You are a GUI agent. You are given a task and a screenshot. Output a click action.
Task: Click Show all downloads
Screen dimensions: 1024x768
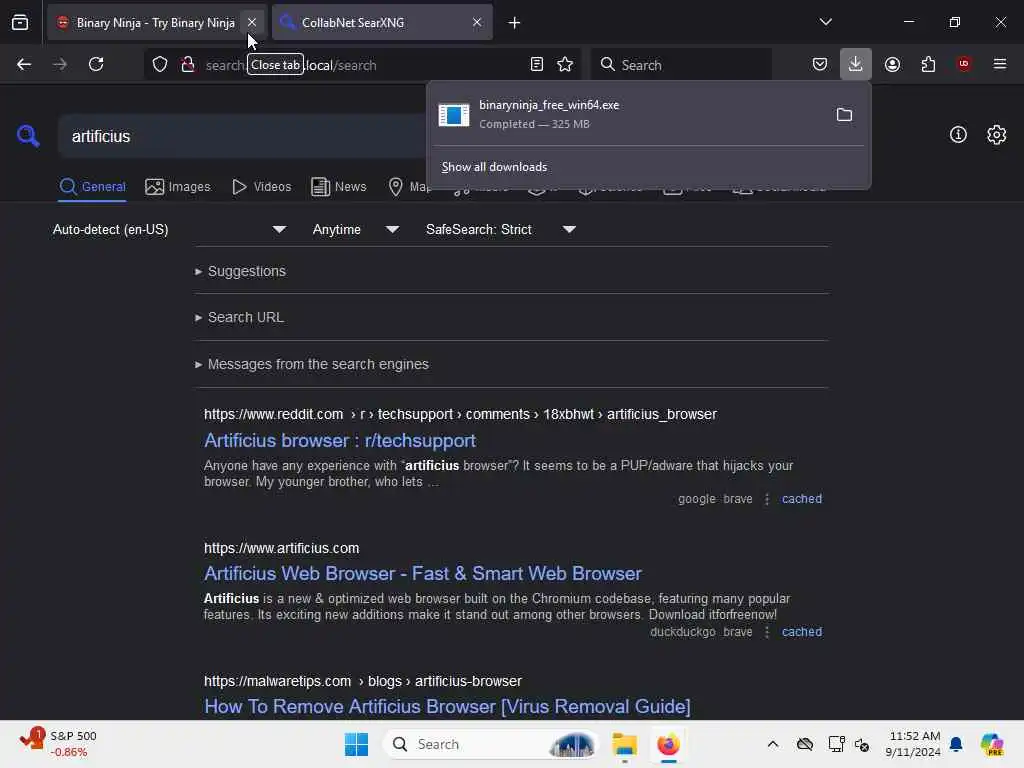click(494, 167)
